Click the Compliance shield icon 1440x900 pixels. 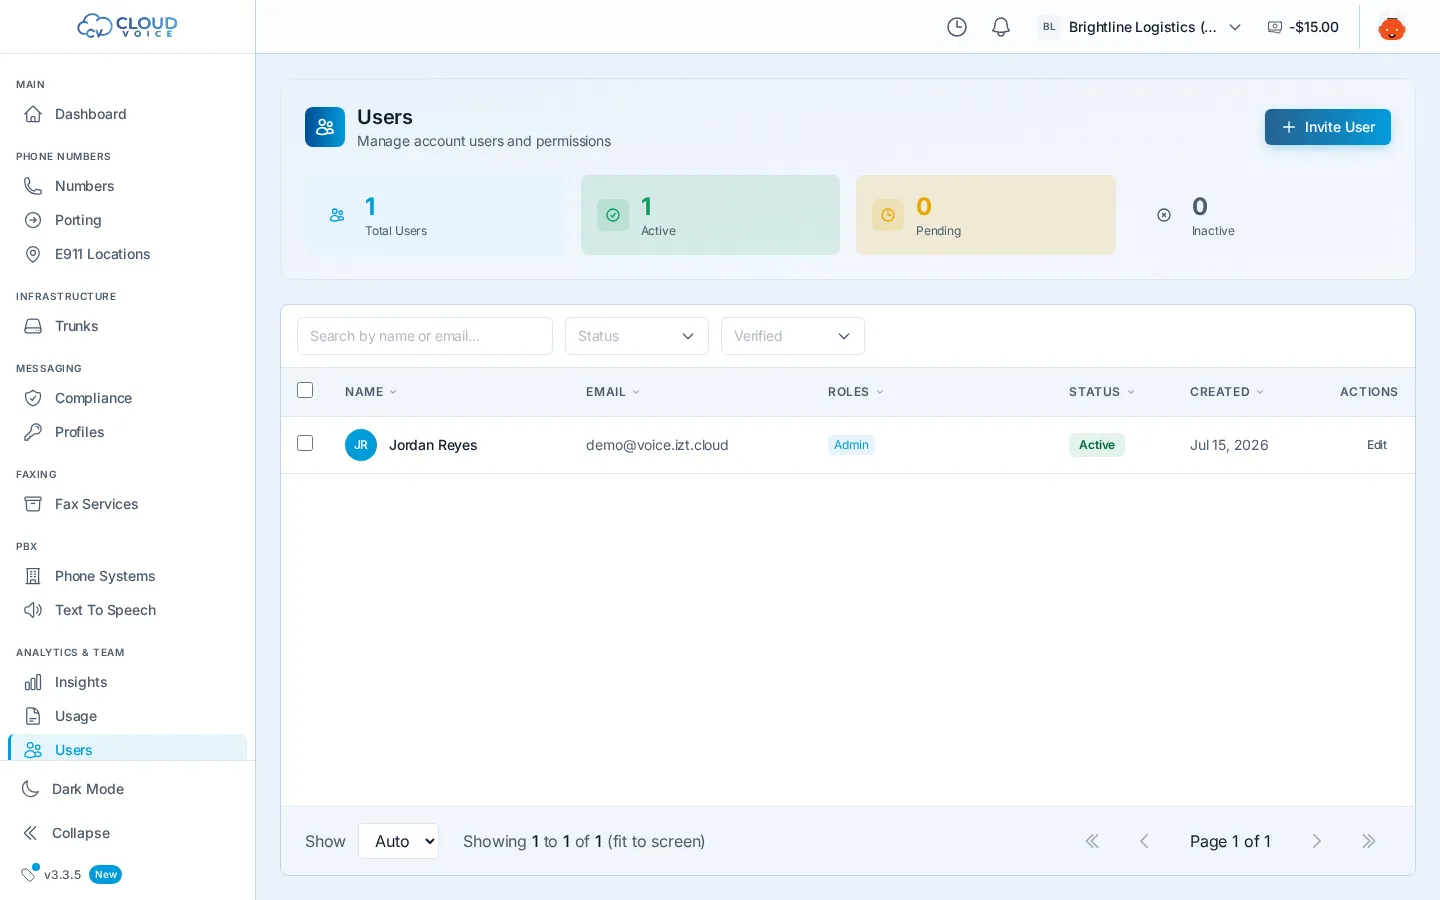coord(33,398)
